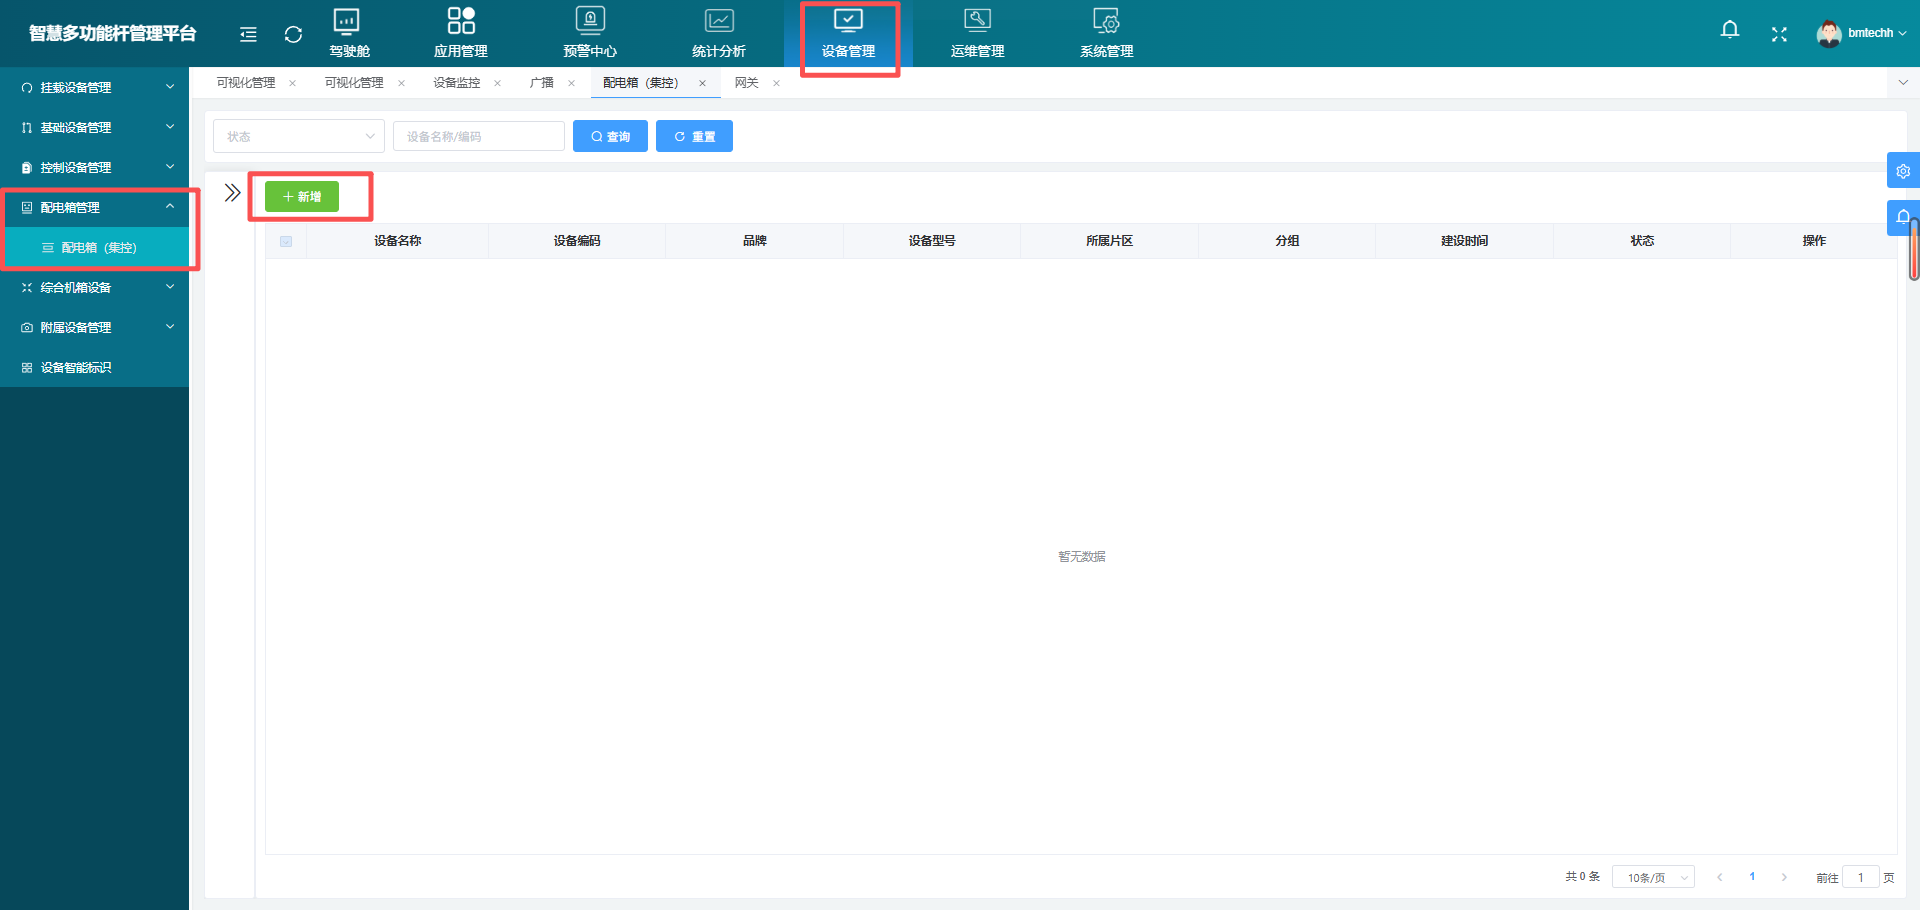Click the refresh icon in header
This screenshot has height=910, width=1920.
coord(293,35)
